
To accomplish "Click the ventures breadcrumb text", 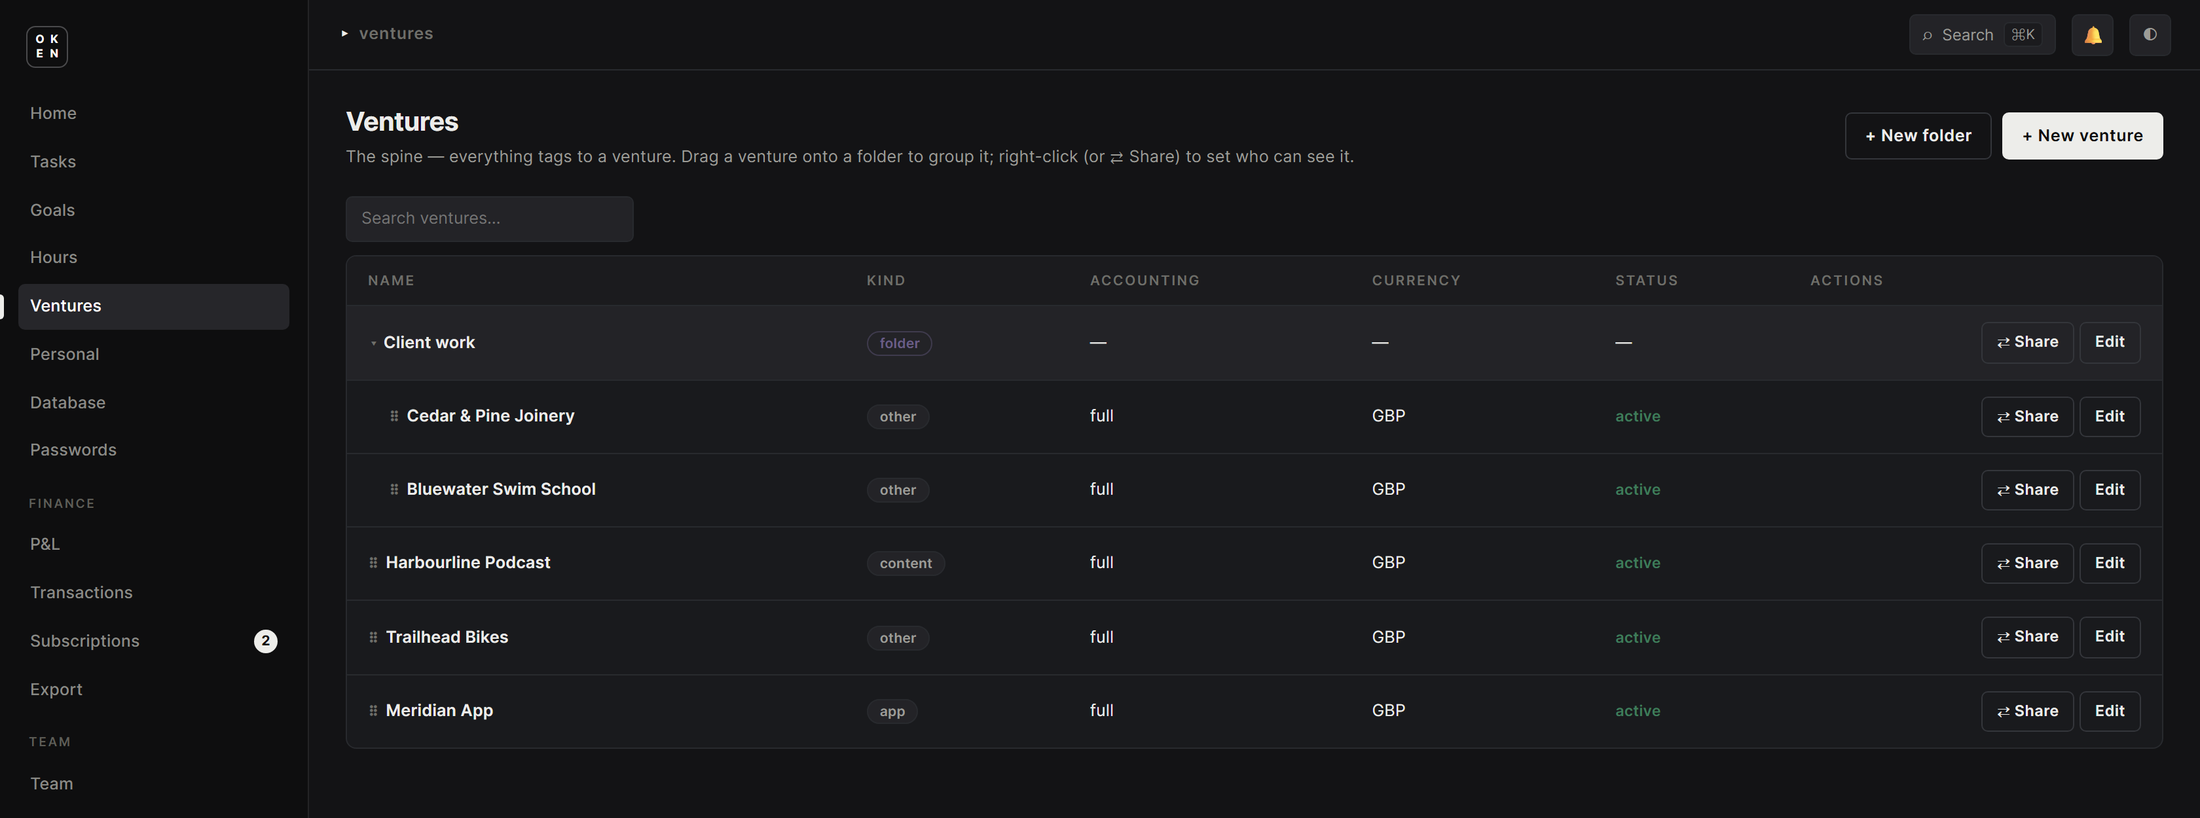I will (x=396, y=33).
